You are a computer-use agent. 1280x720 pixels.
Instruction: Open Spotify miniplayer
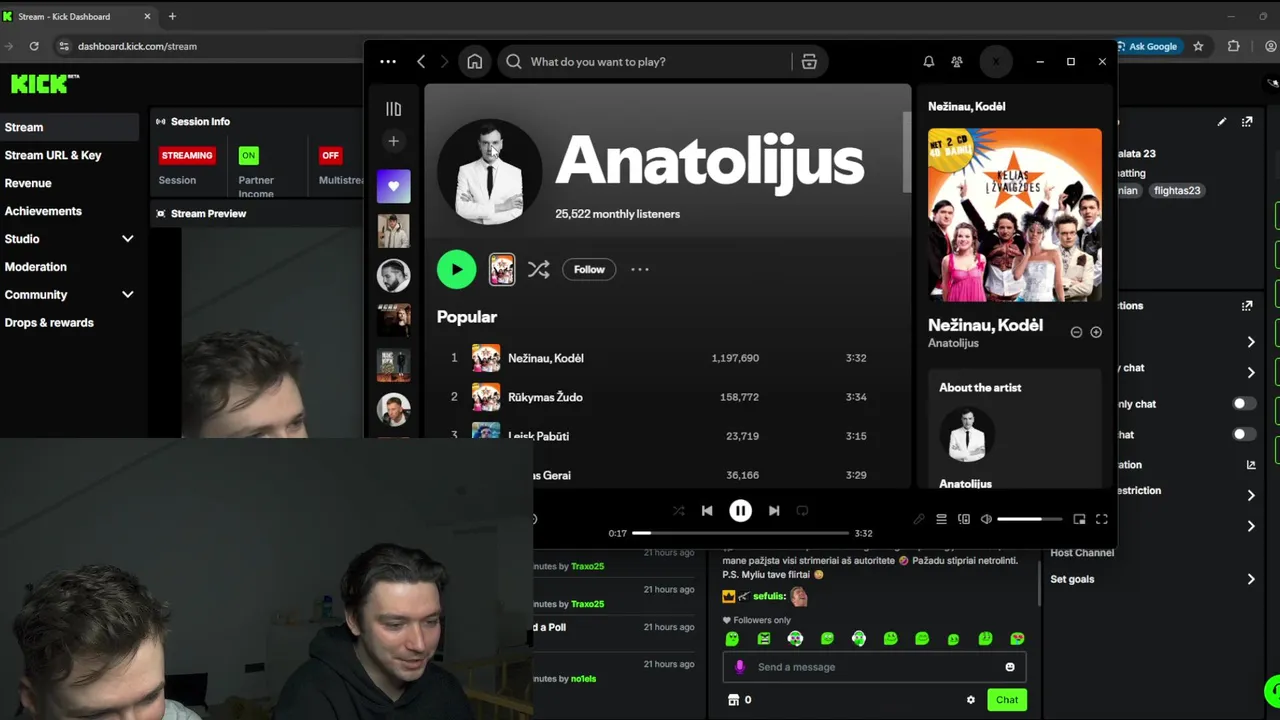coord(1079,519)
